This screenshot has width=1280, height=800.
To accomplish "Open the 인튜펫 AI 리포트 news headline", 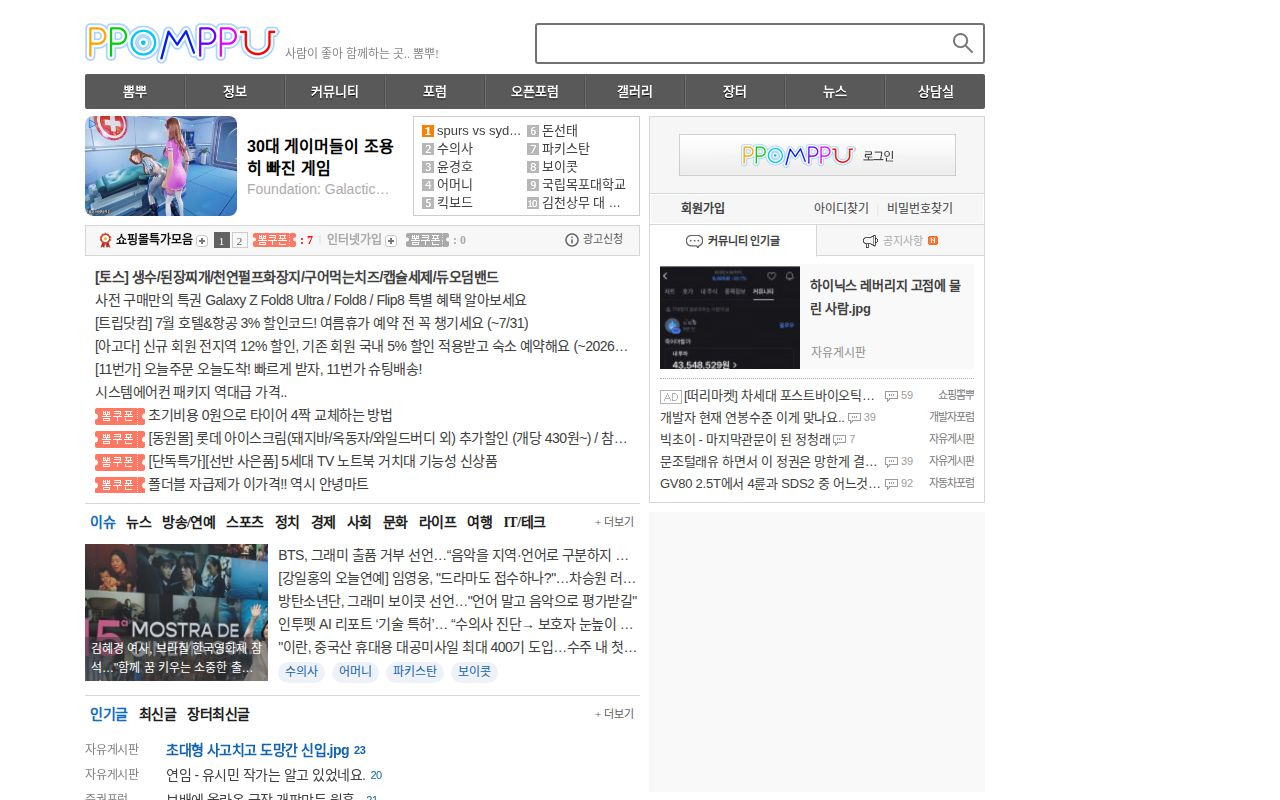I will click(456, 624).
